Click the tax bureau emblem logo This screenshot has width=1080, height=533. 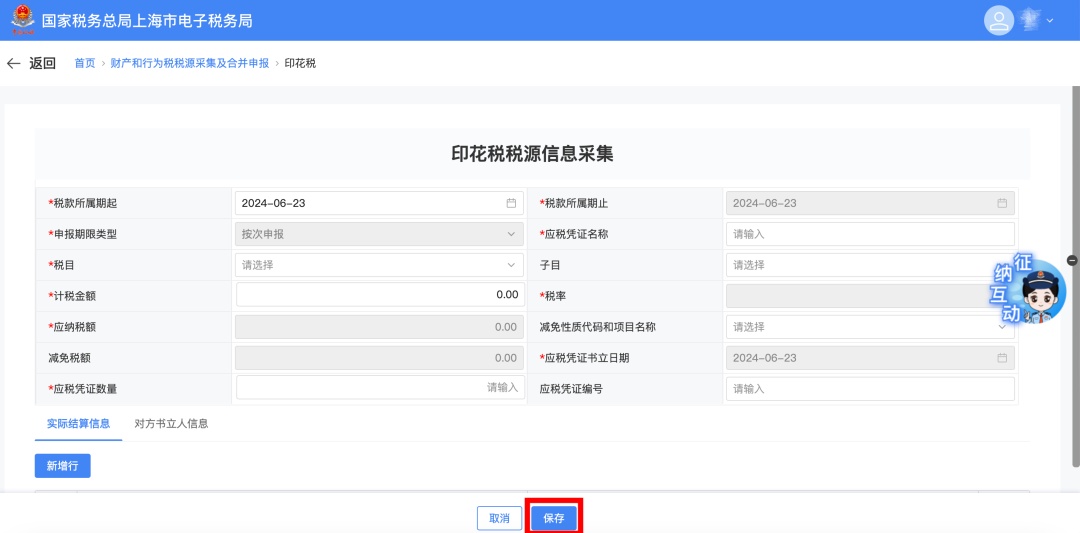click(x=22, y=20)
